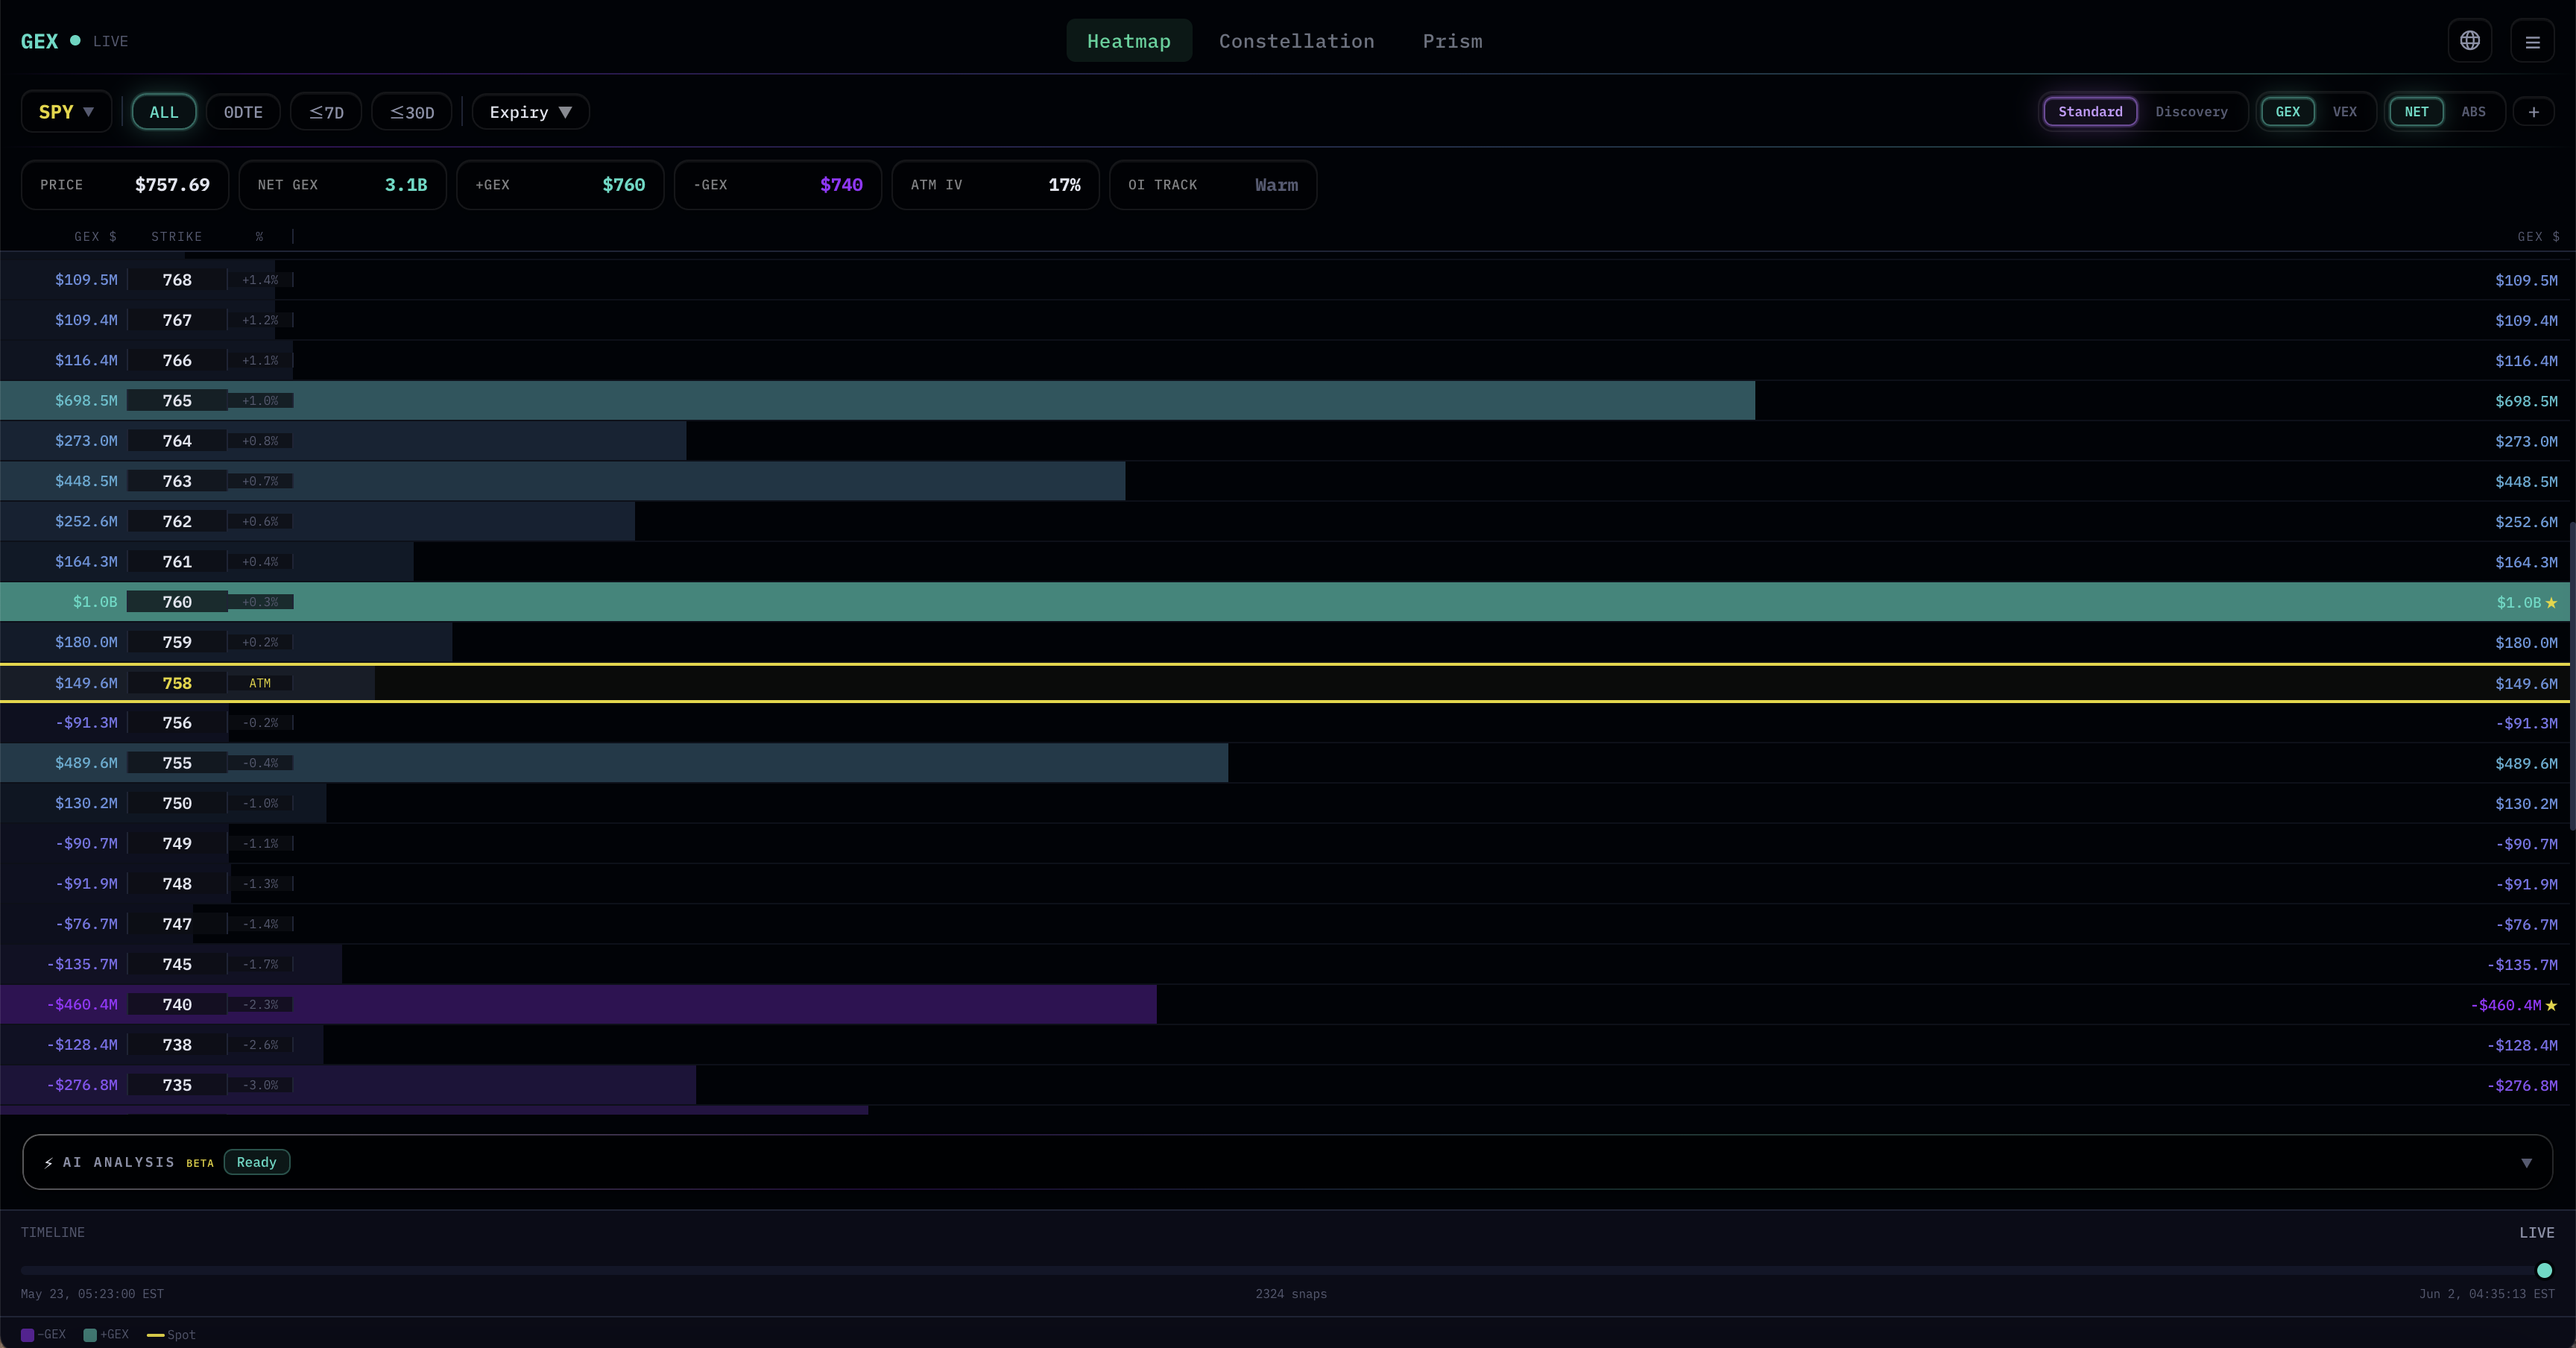Click the gold star beside $1.0B

coord(2551,602)
